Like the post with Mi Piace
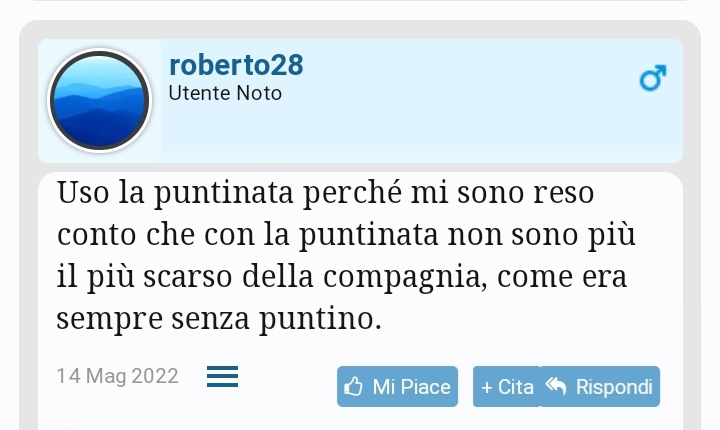The width and height of the screenshot is (720, 430). click(x=397, y=386)
